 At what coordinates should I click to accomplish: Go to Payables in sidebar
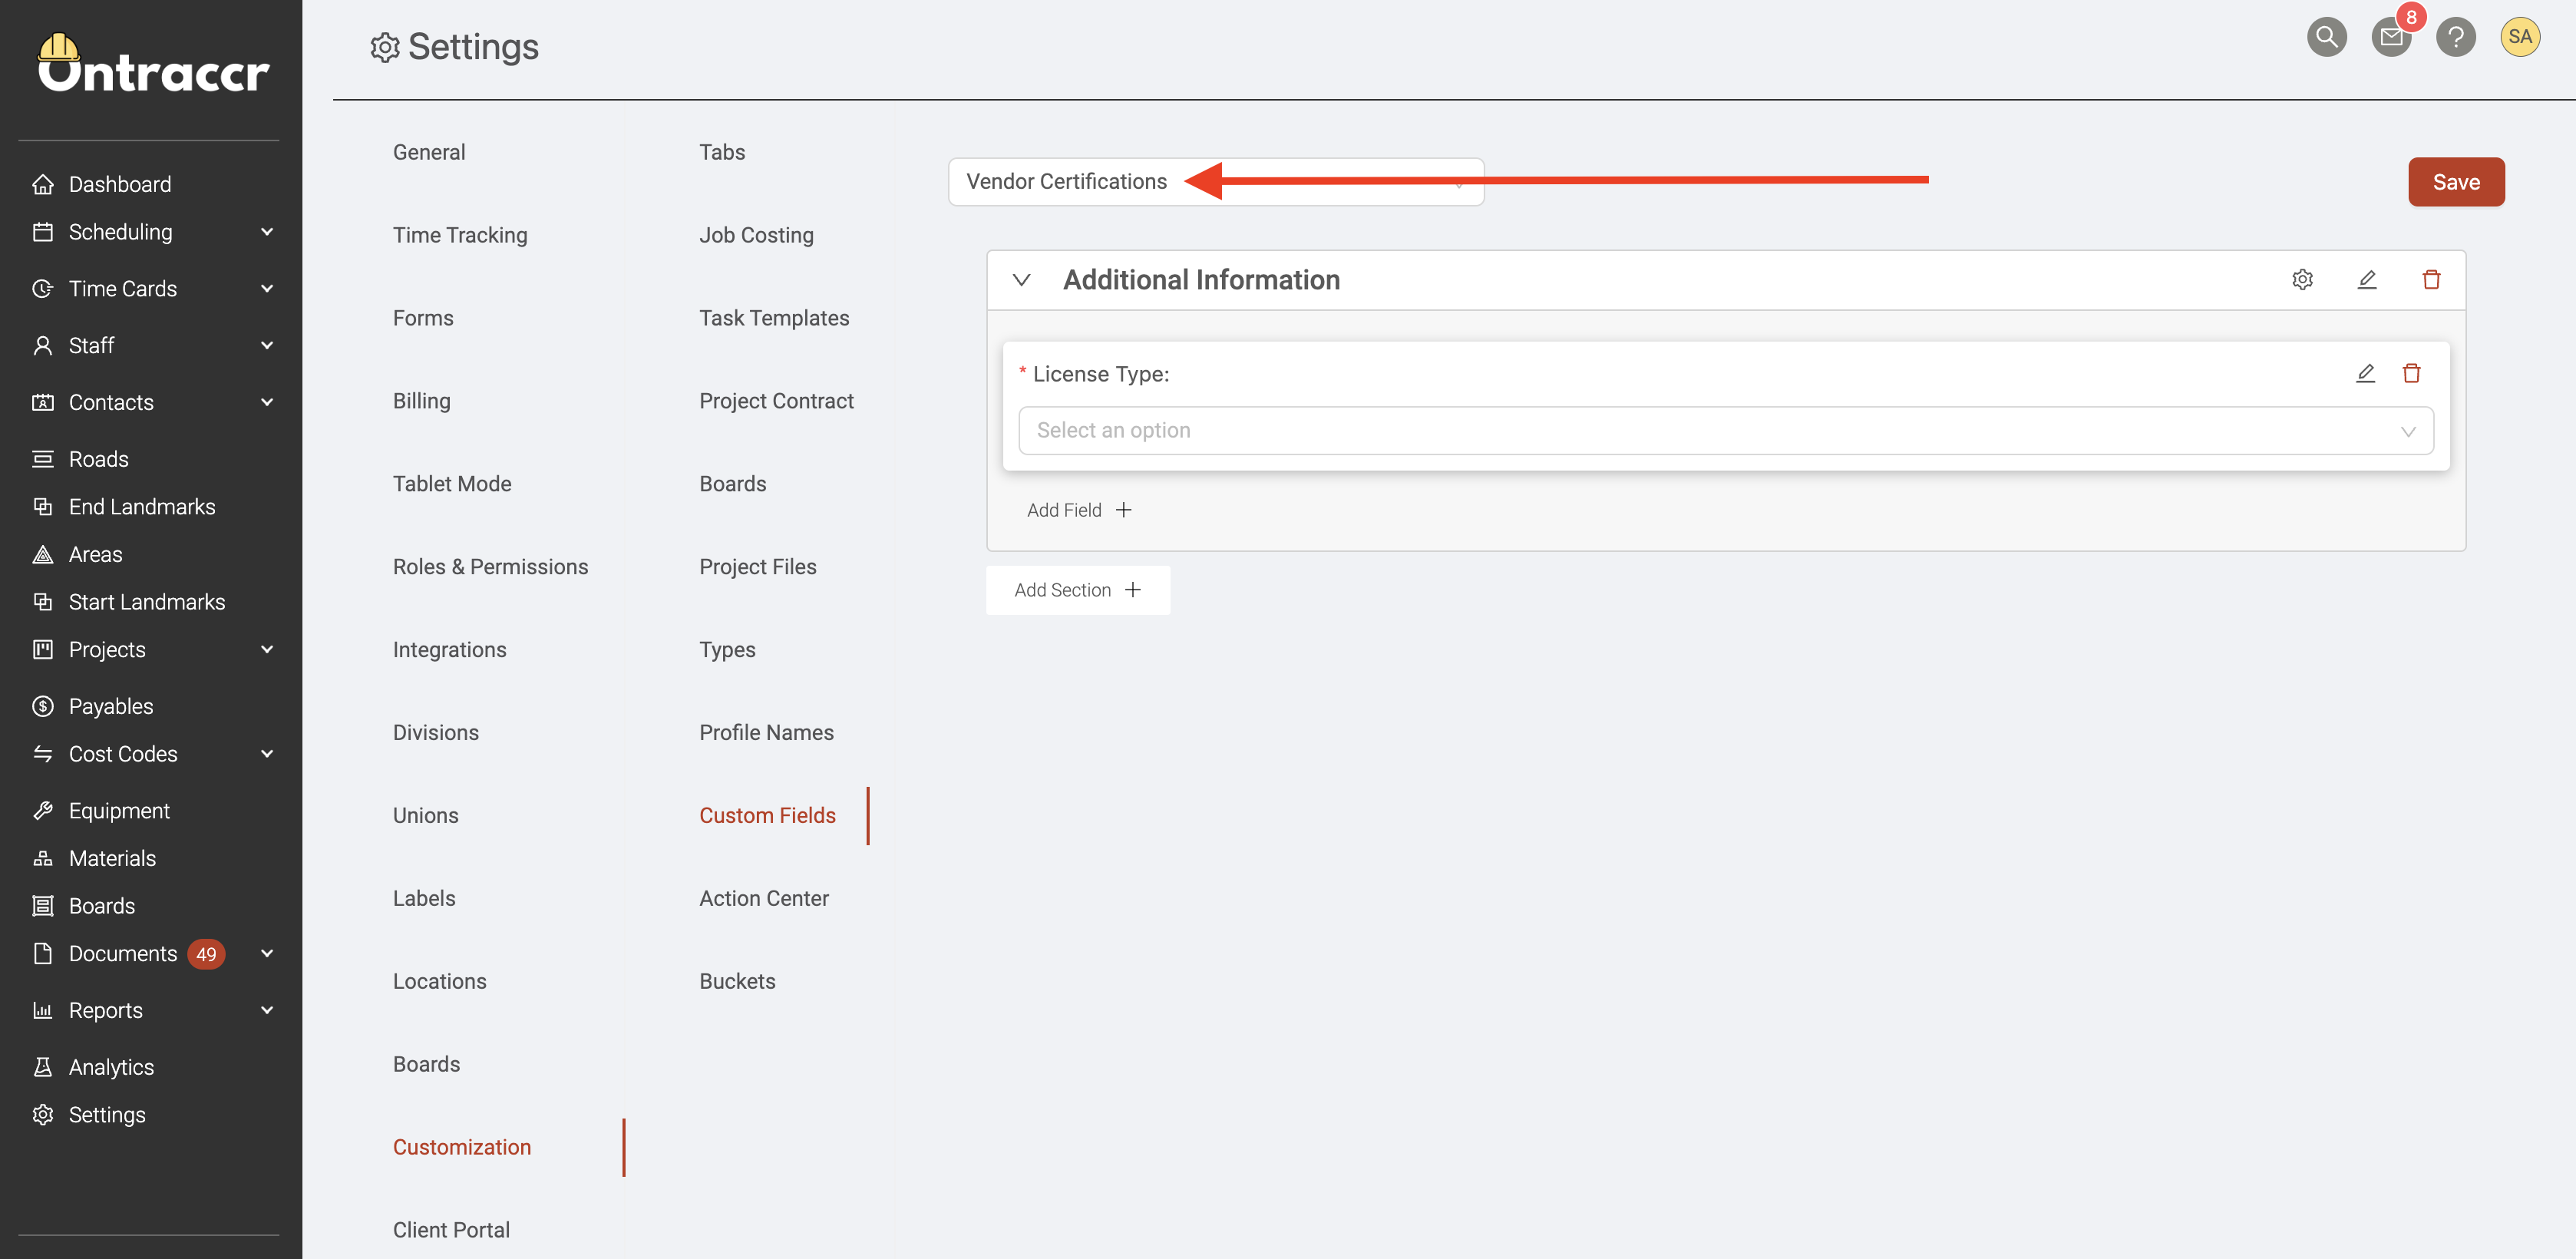110,706
